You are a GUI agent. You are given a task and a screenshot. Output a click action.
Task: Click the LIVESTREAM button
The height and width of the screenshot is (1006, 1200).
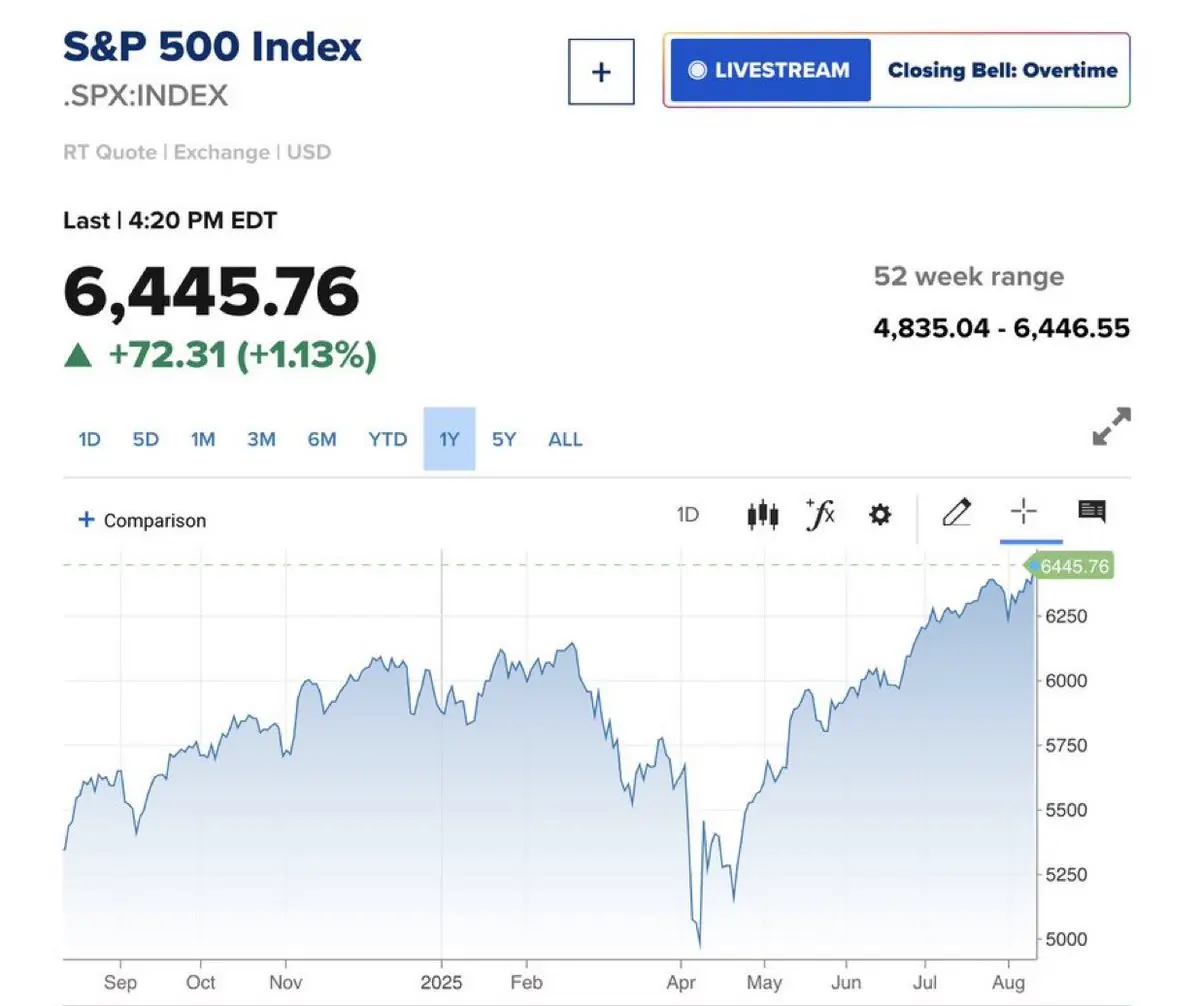pyautogui.click(x=770, y=70)
